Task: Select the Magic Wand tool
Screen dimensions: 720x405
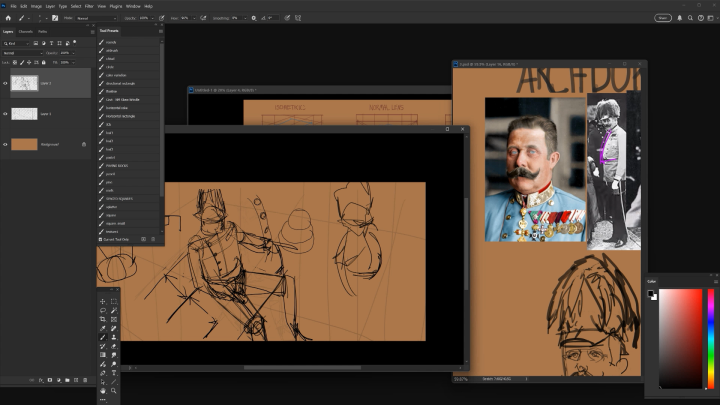Action: point(114,310)
